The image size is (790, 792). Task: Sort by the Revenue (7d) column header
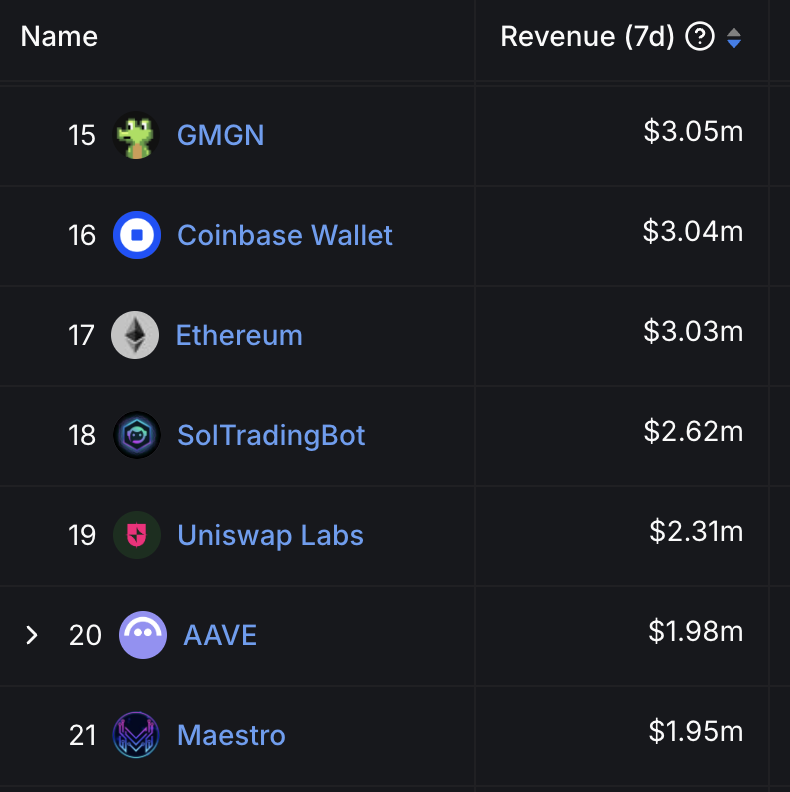pos(587,37)
